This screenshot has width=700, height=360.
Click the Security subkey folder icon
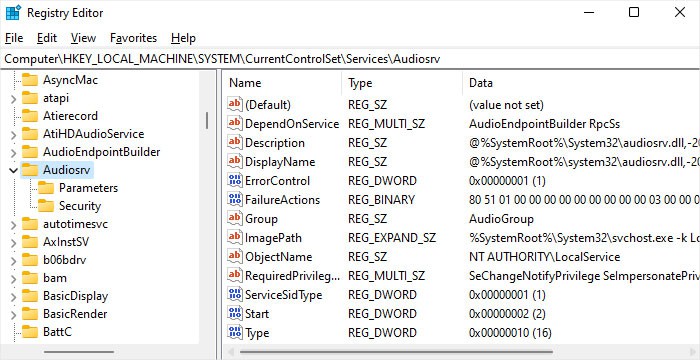point(46,206)
